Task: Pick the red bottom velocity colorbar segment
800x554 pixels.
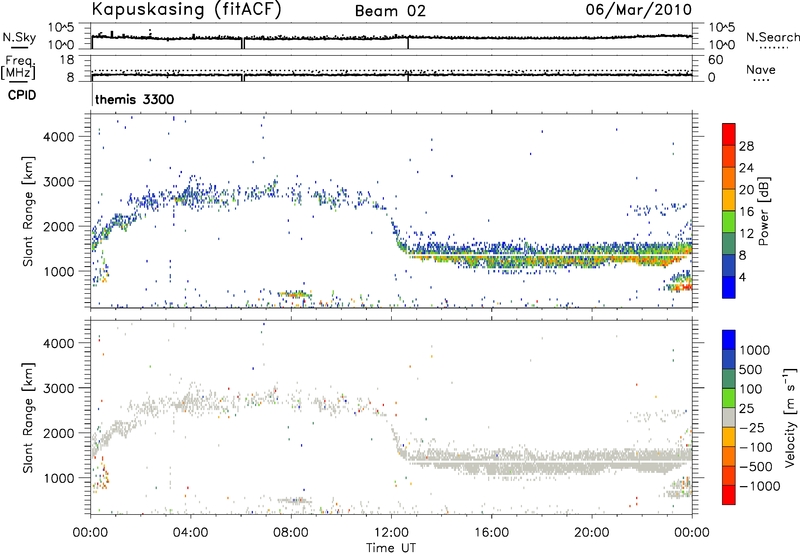Action: [729, 495]
